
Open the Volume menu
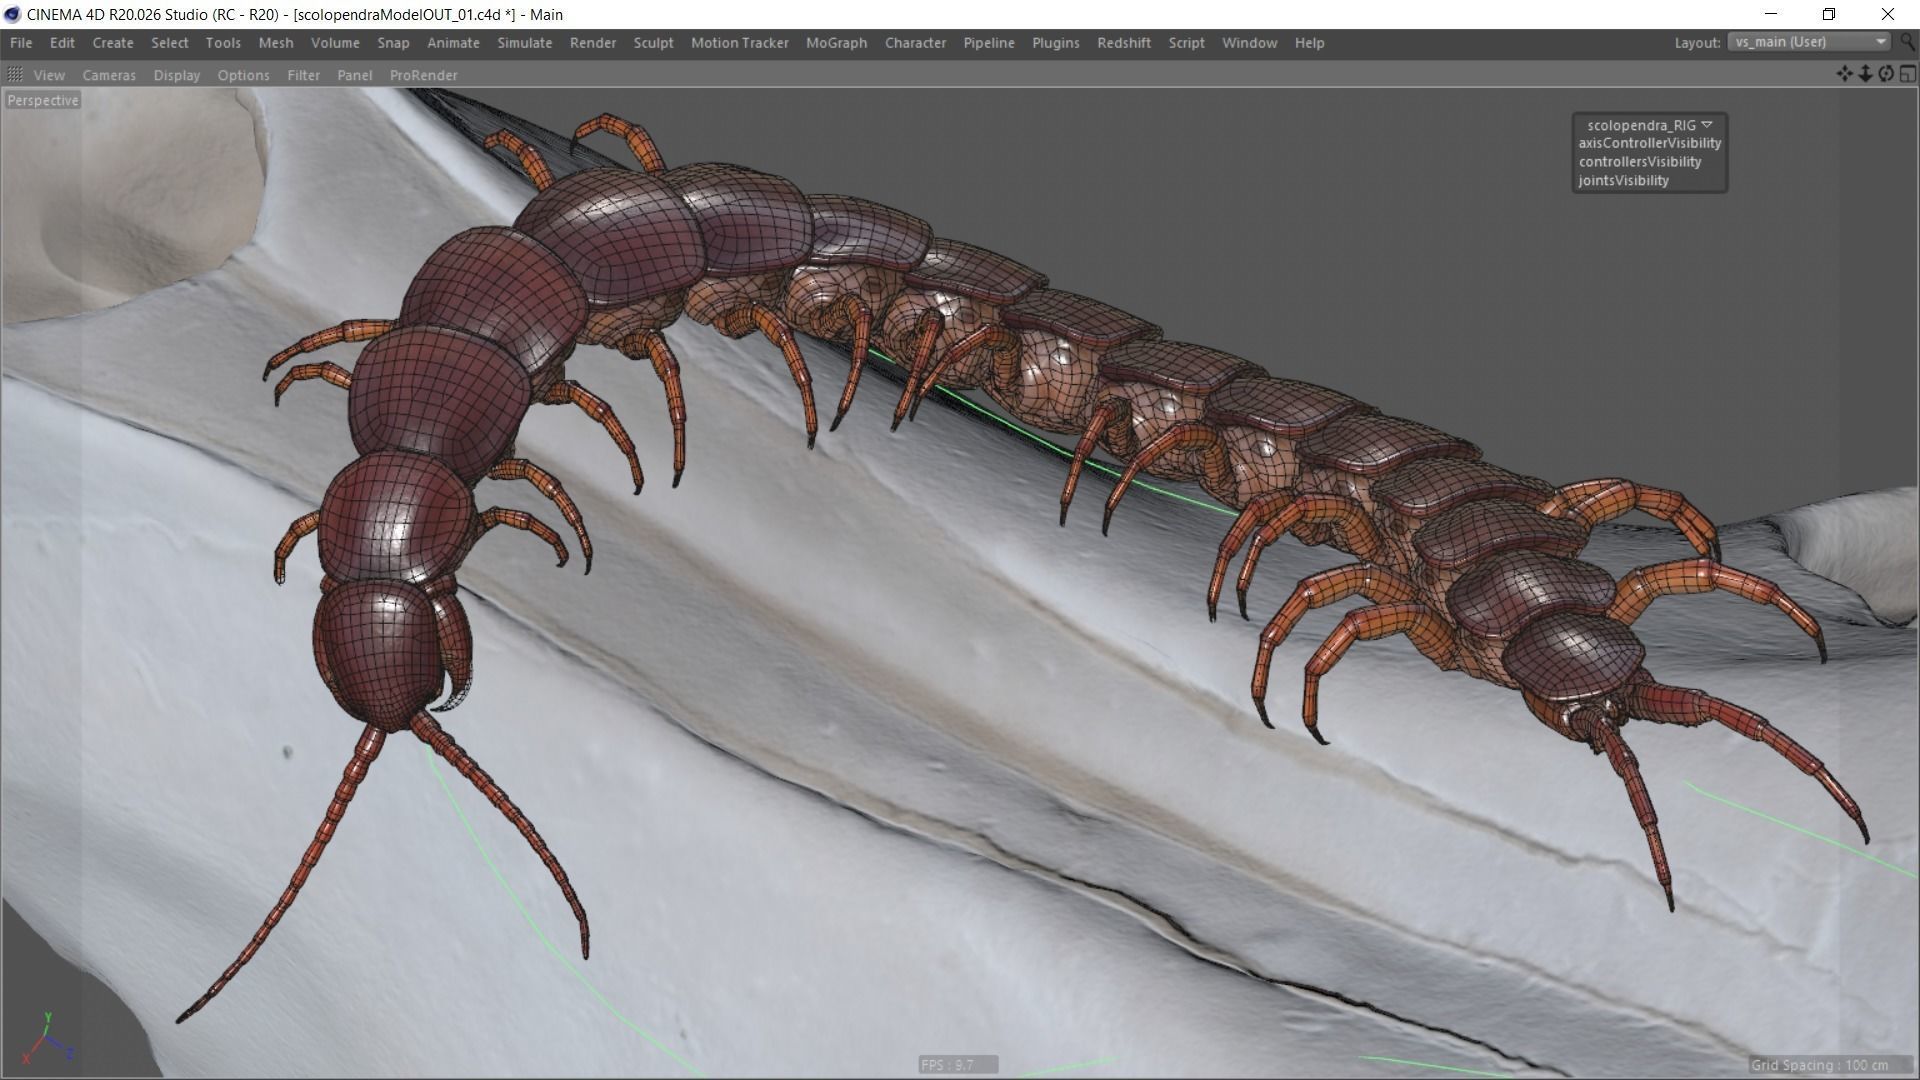[x=335, y=43]
